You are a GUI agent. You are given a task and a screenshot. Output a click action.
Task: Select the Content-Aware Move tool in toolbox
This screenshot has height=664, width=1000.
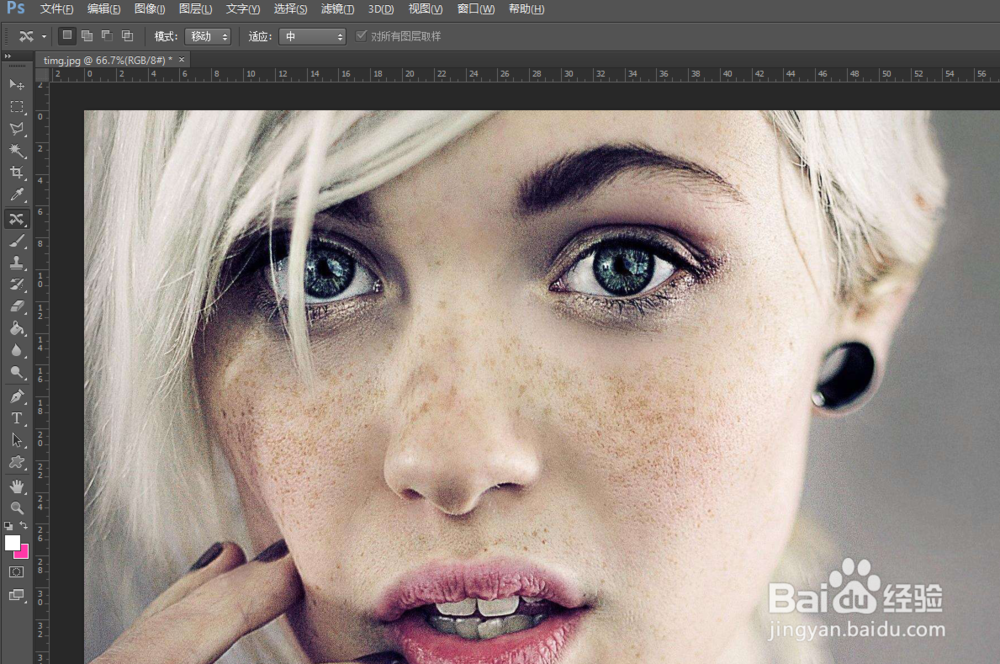tap(17, 219)
